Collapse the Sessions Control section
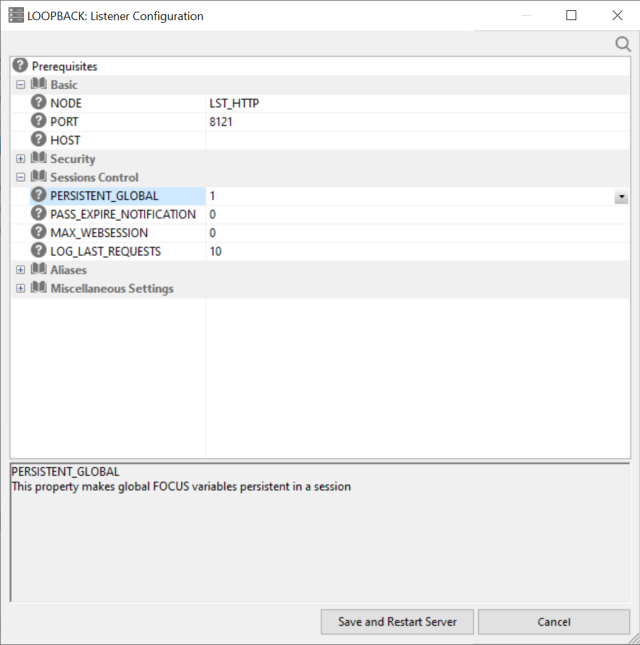The height and width of the screenshot is (645, 640). pyautogui.click(x=21, y=177)
